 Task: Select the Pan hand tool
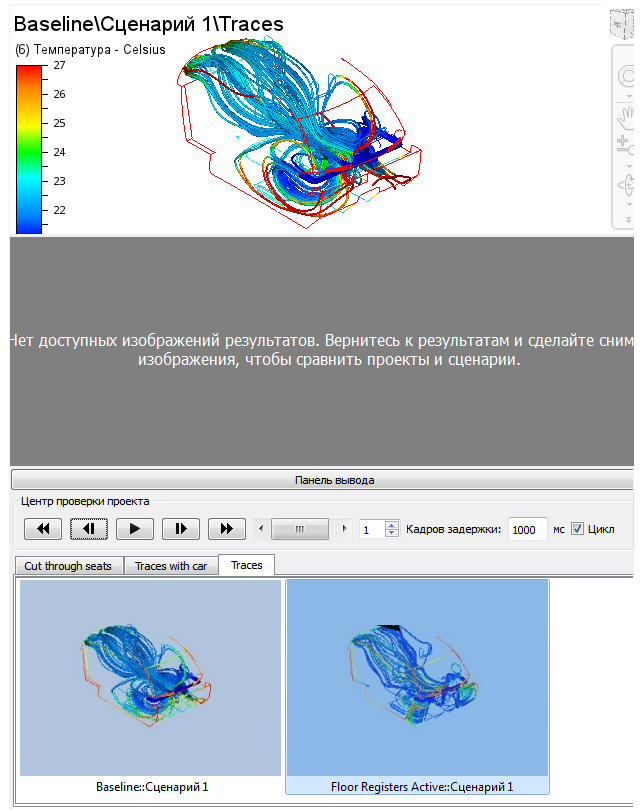pyautogui.click(x=626, y=118)
